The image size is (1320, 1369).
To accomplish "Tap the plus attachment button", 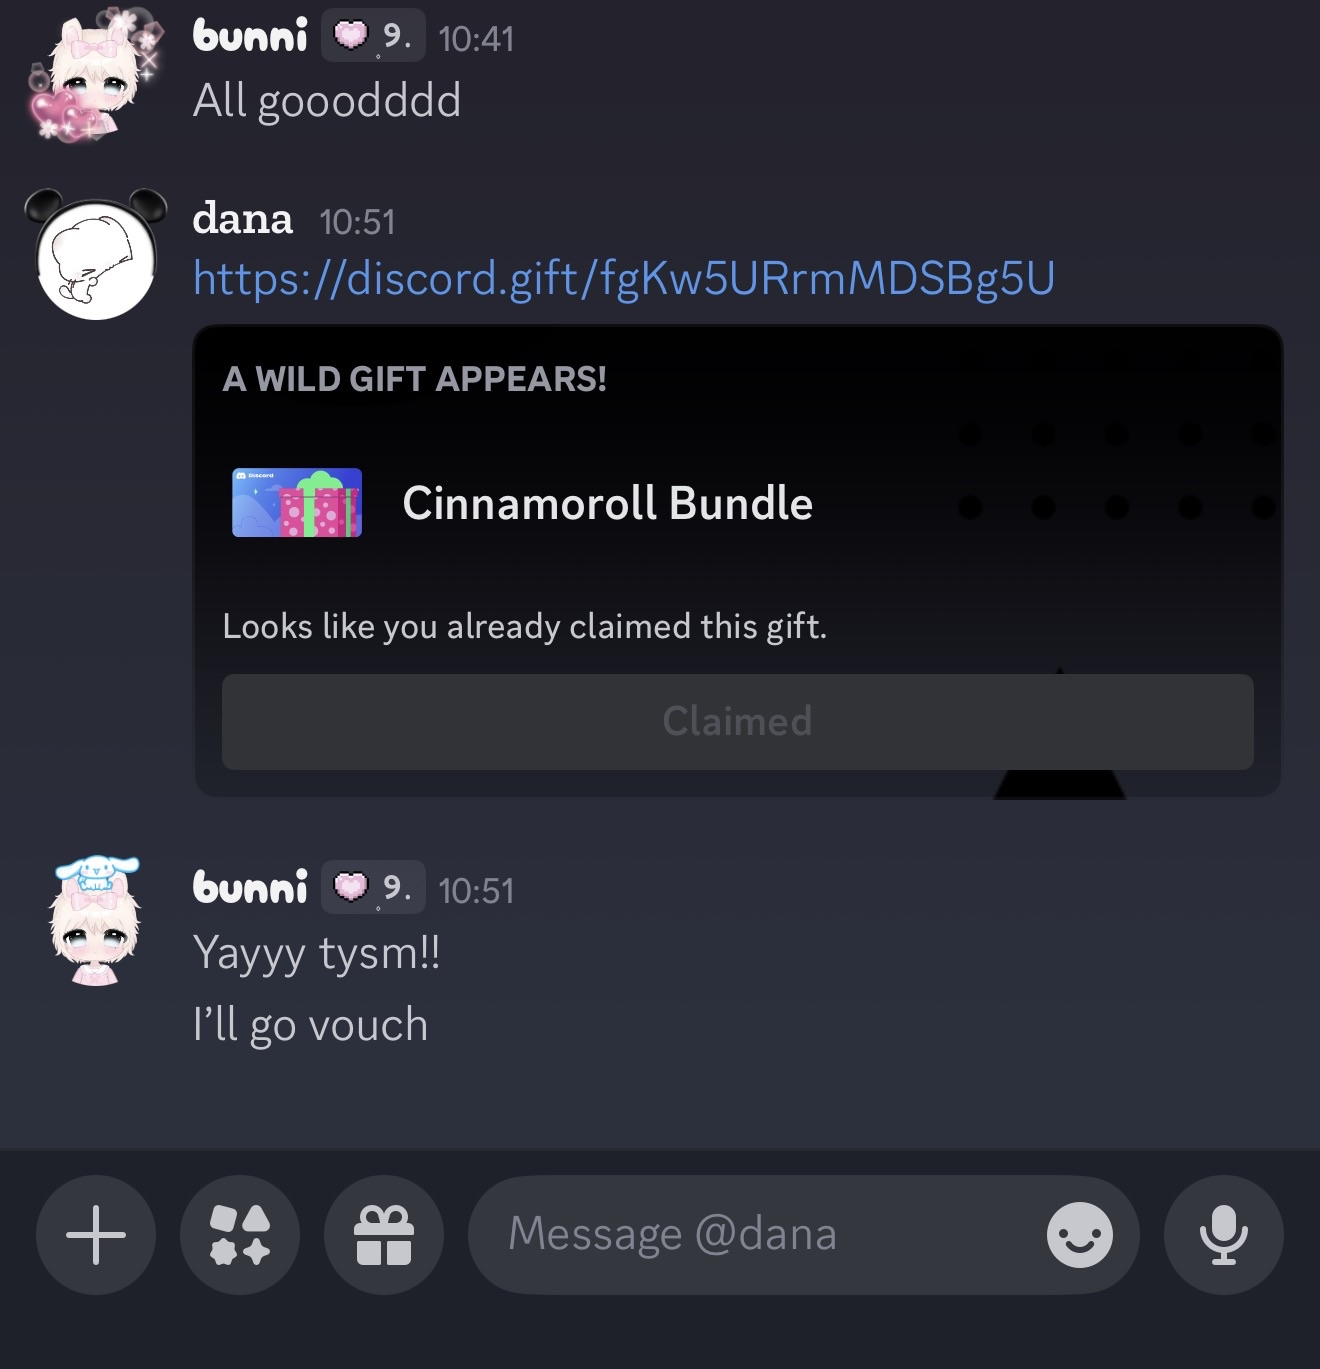I will [x=96, y=1235].
